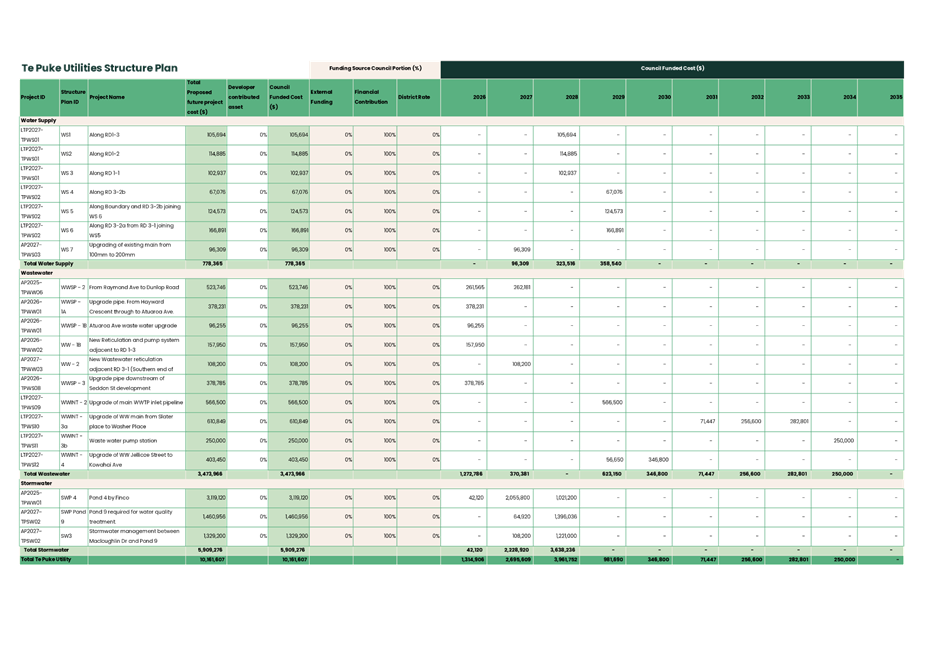
Task: Click the Funding Source Council Portion (%) banner
Action: pyautogui.click(x=376, y=69)
